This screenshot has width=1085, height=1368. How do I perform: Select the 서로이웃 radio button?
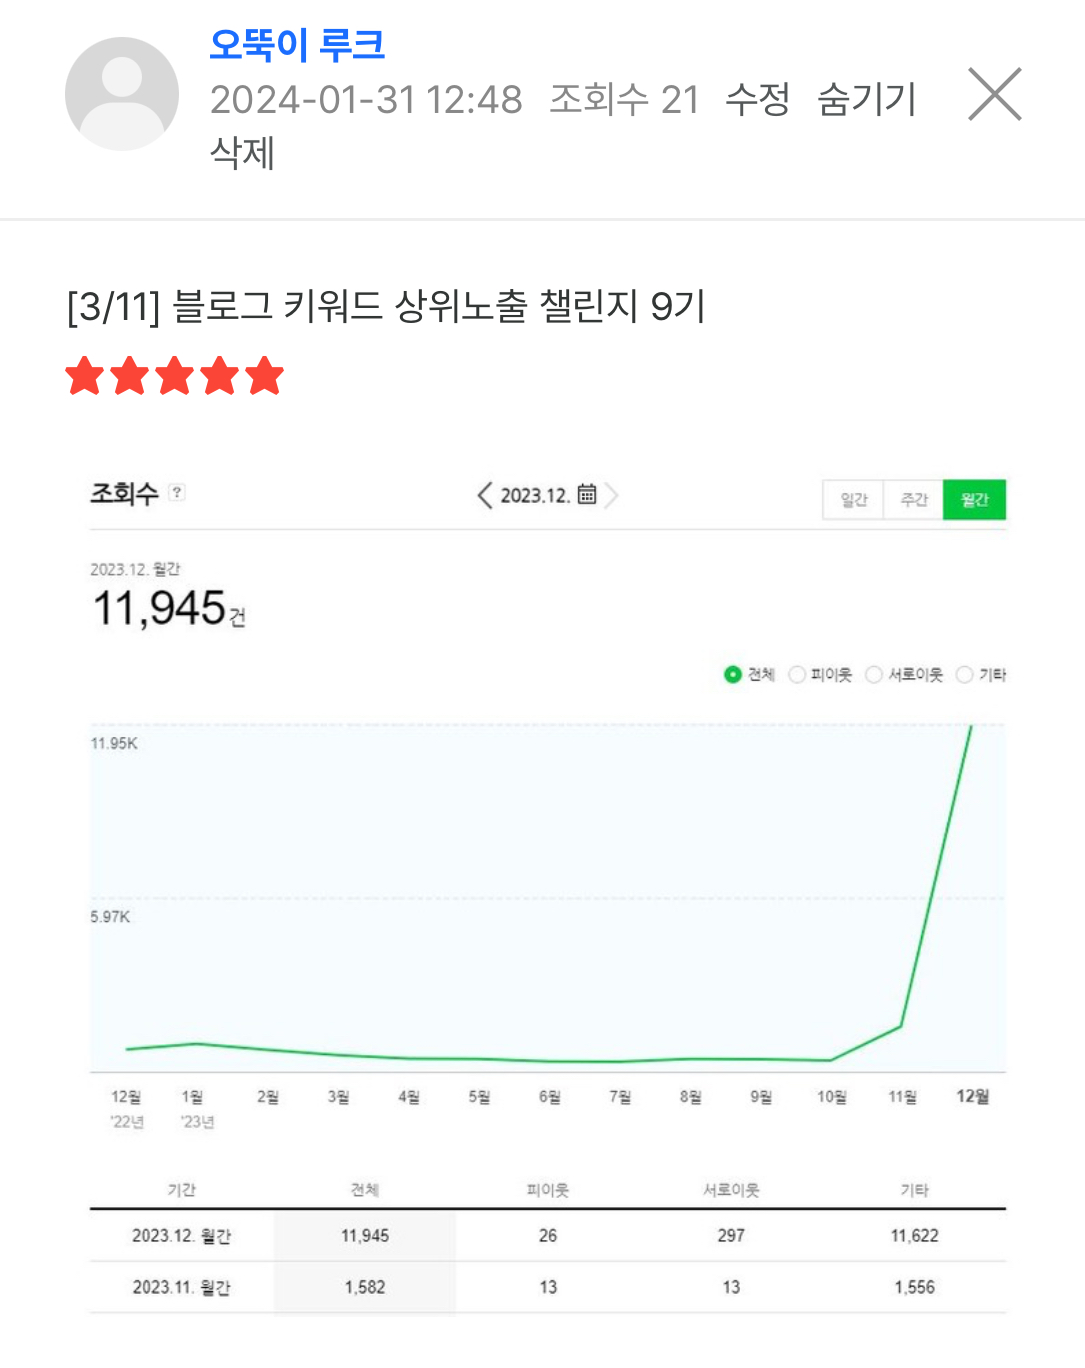coord(873,674)
